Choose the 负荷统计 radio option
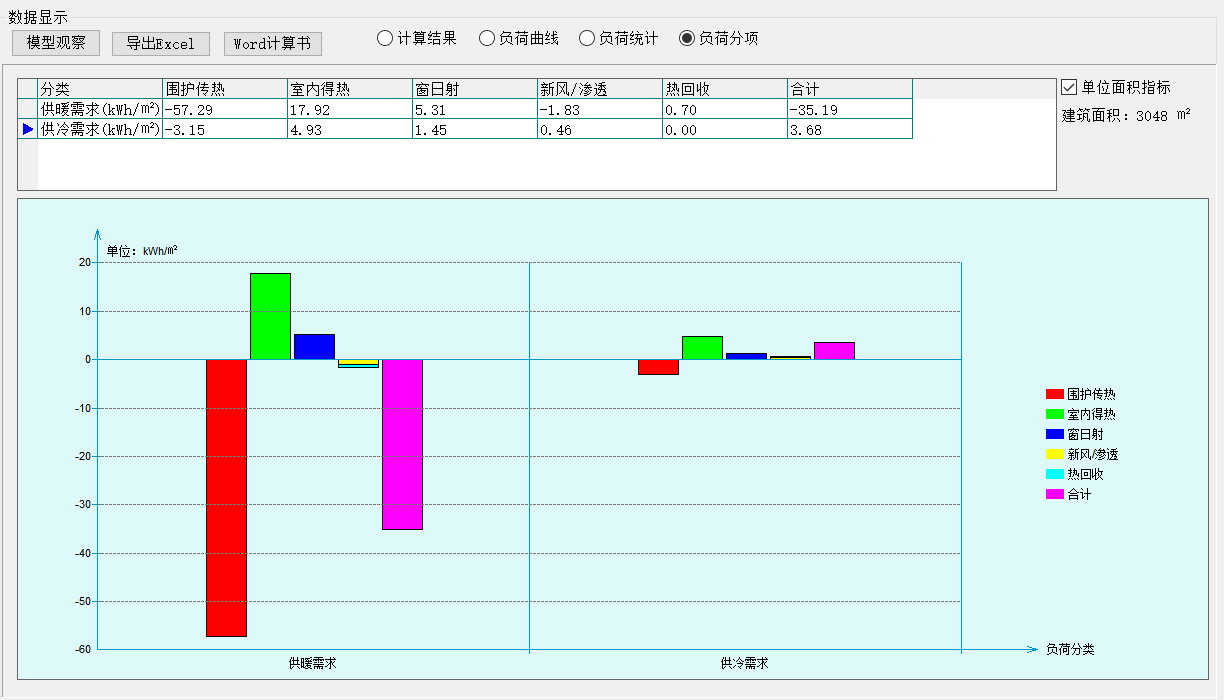Viewport: 1224px width, 700px height. pyautogui.click(x=587, y=38)
